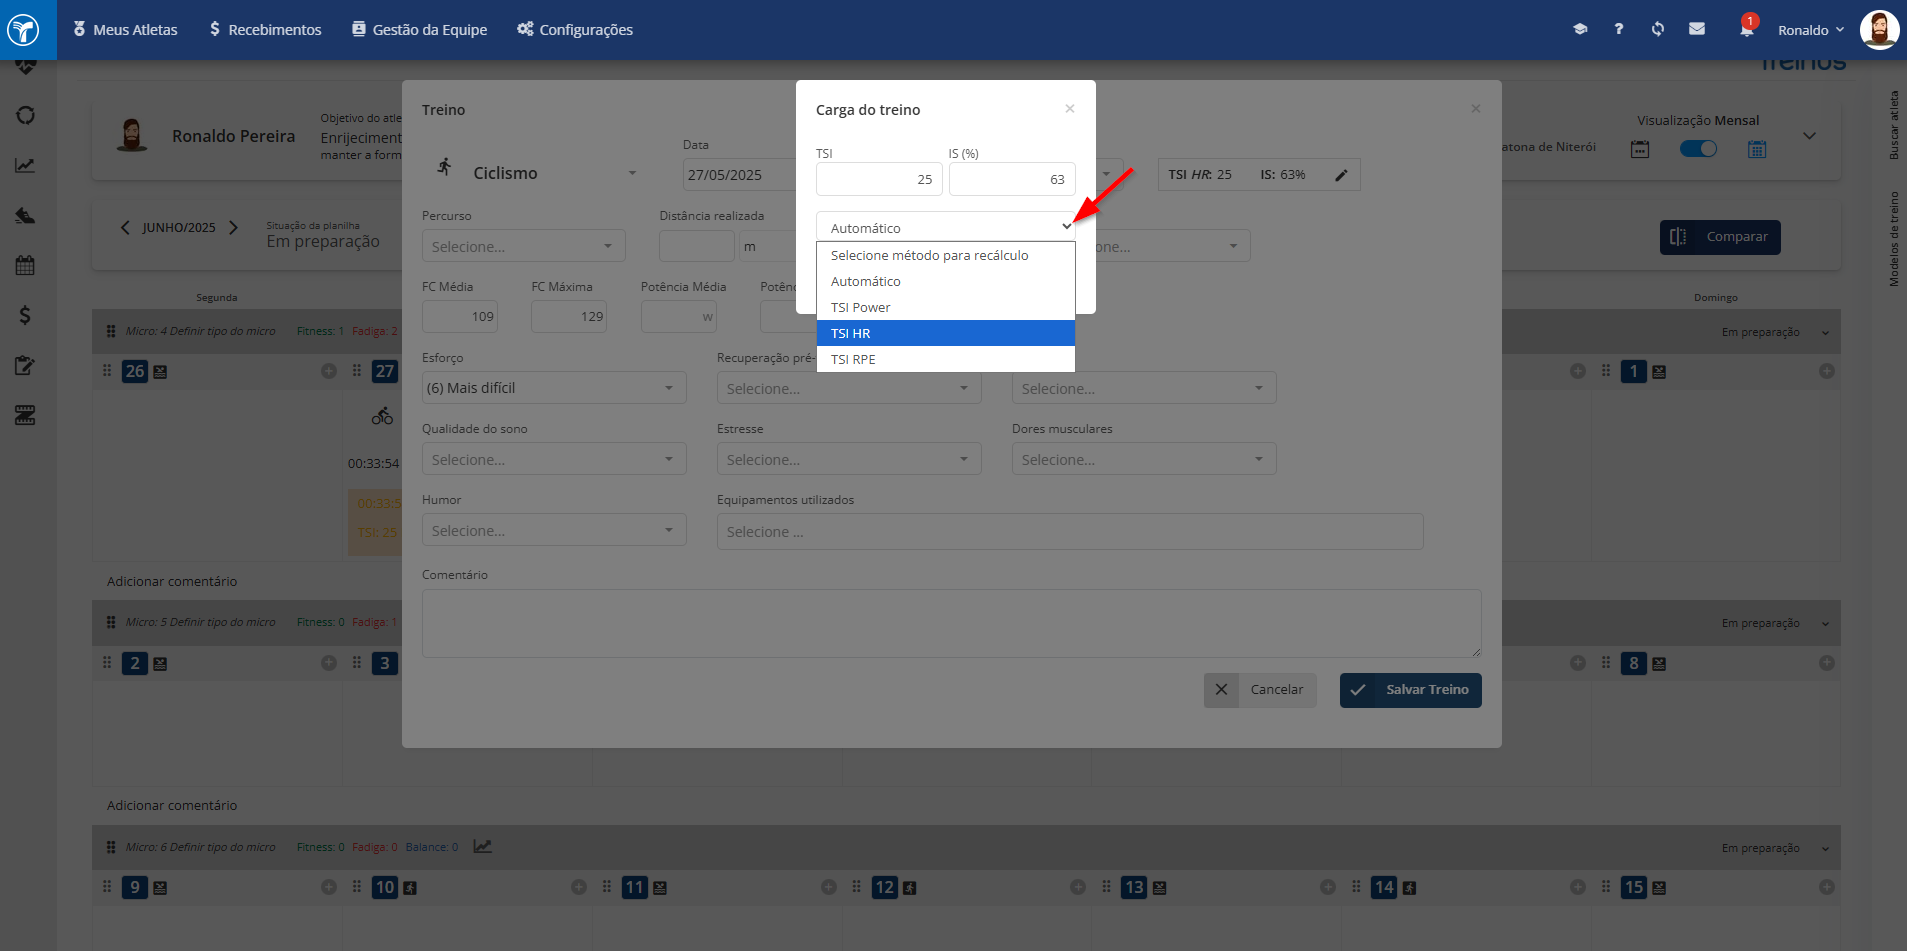Open the line chart sidebar icon

(x=25, y=165)
